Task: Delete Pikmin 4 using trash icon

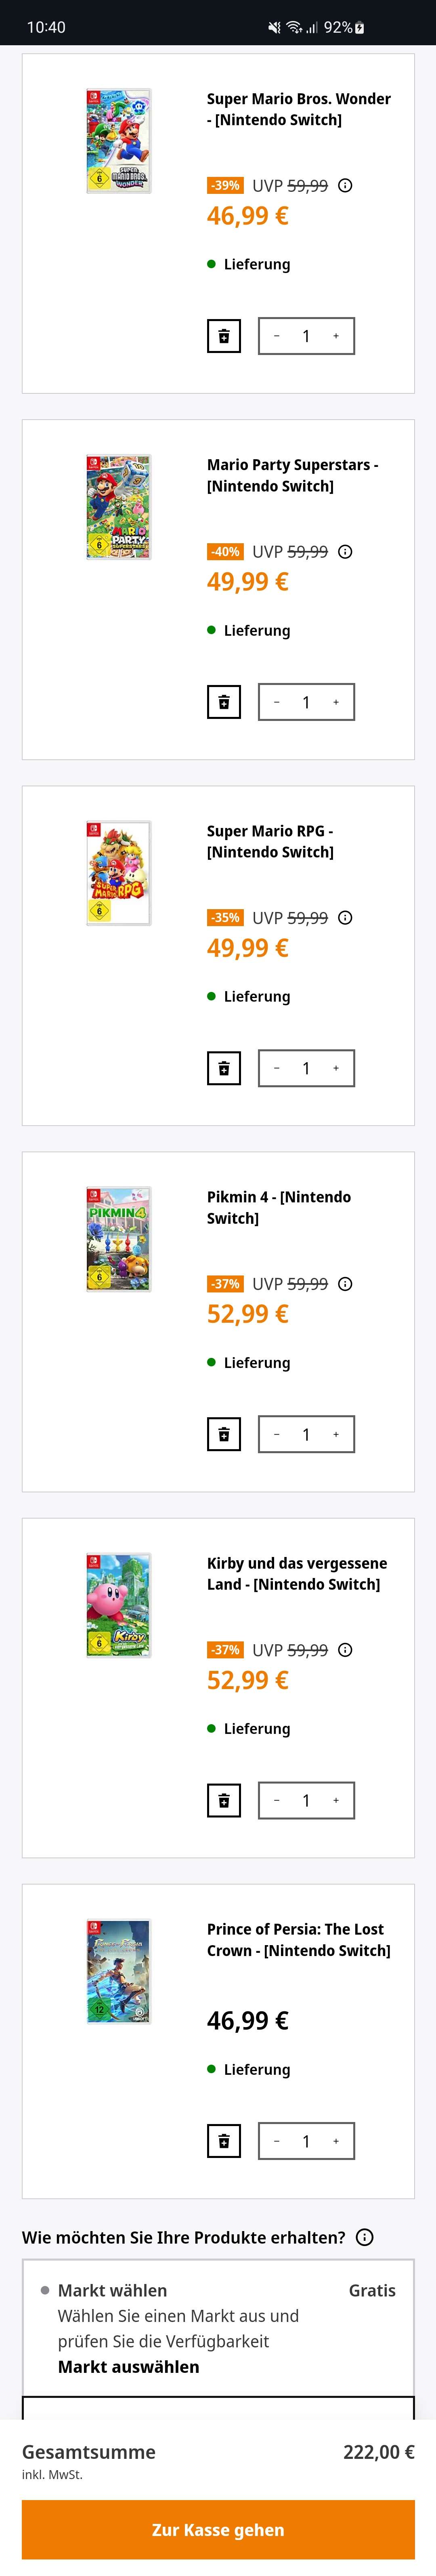Action: (x=224, y=1434)
